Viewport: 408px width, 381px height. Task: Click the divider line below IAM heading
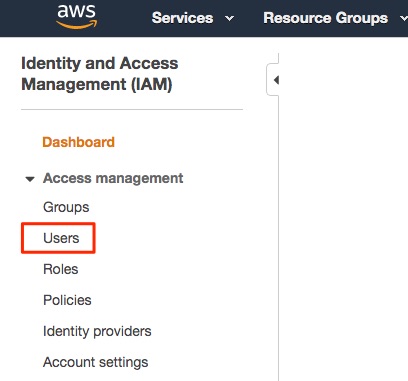(132, 109)
